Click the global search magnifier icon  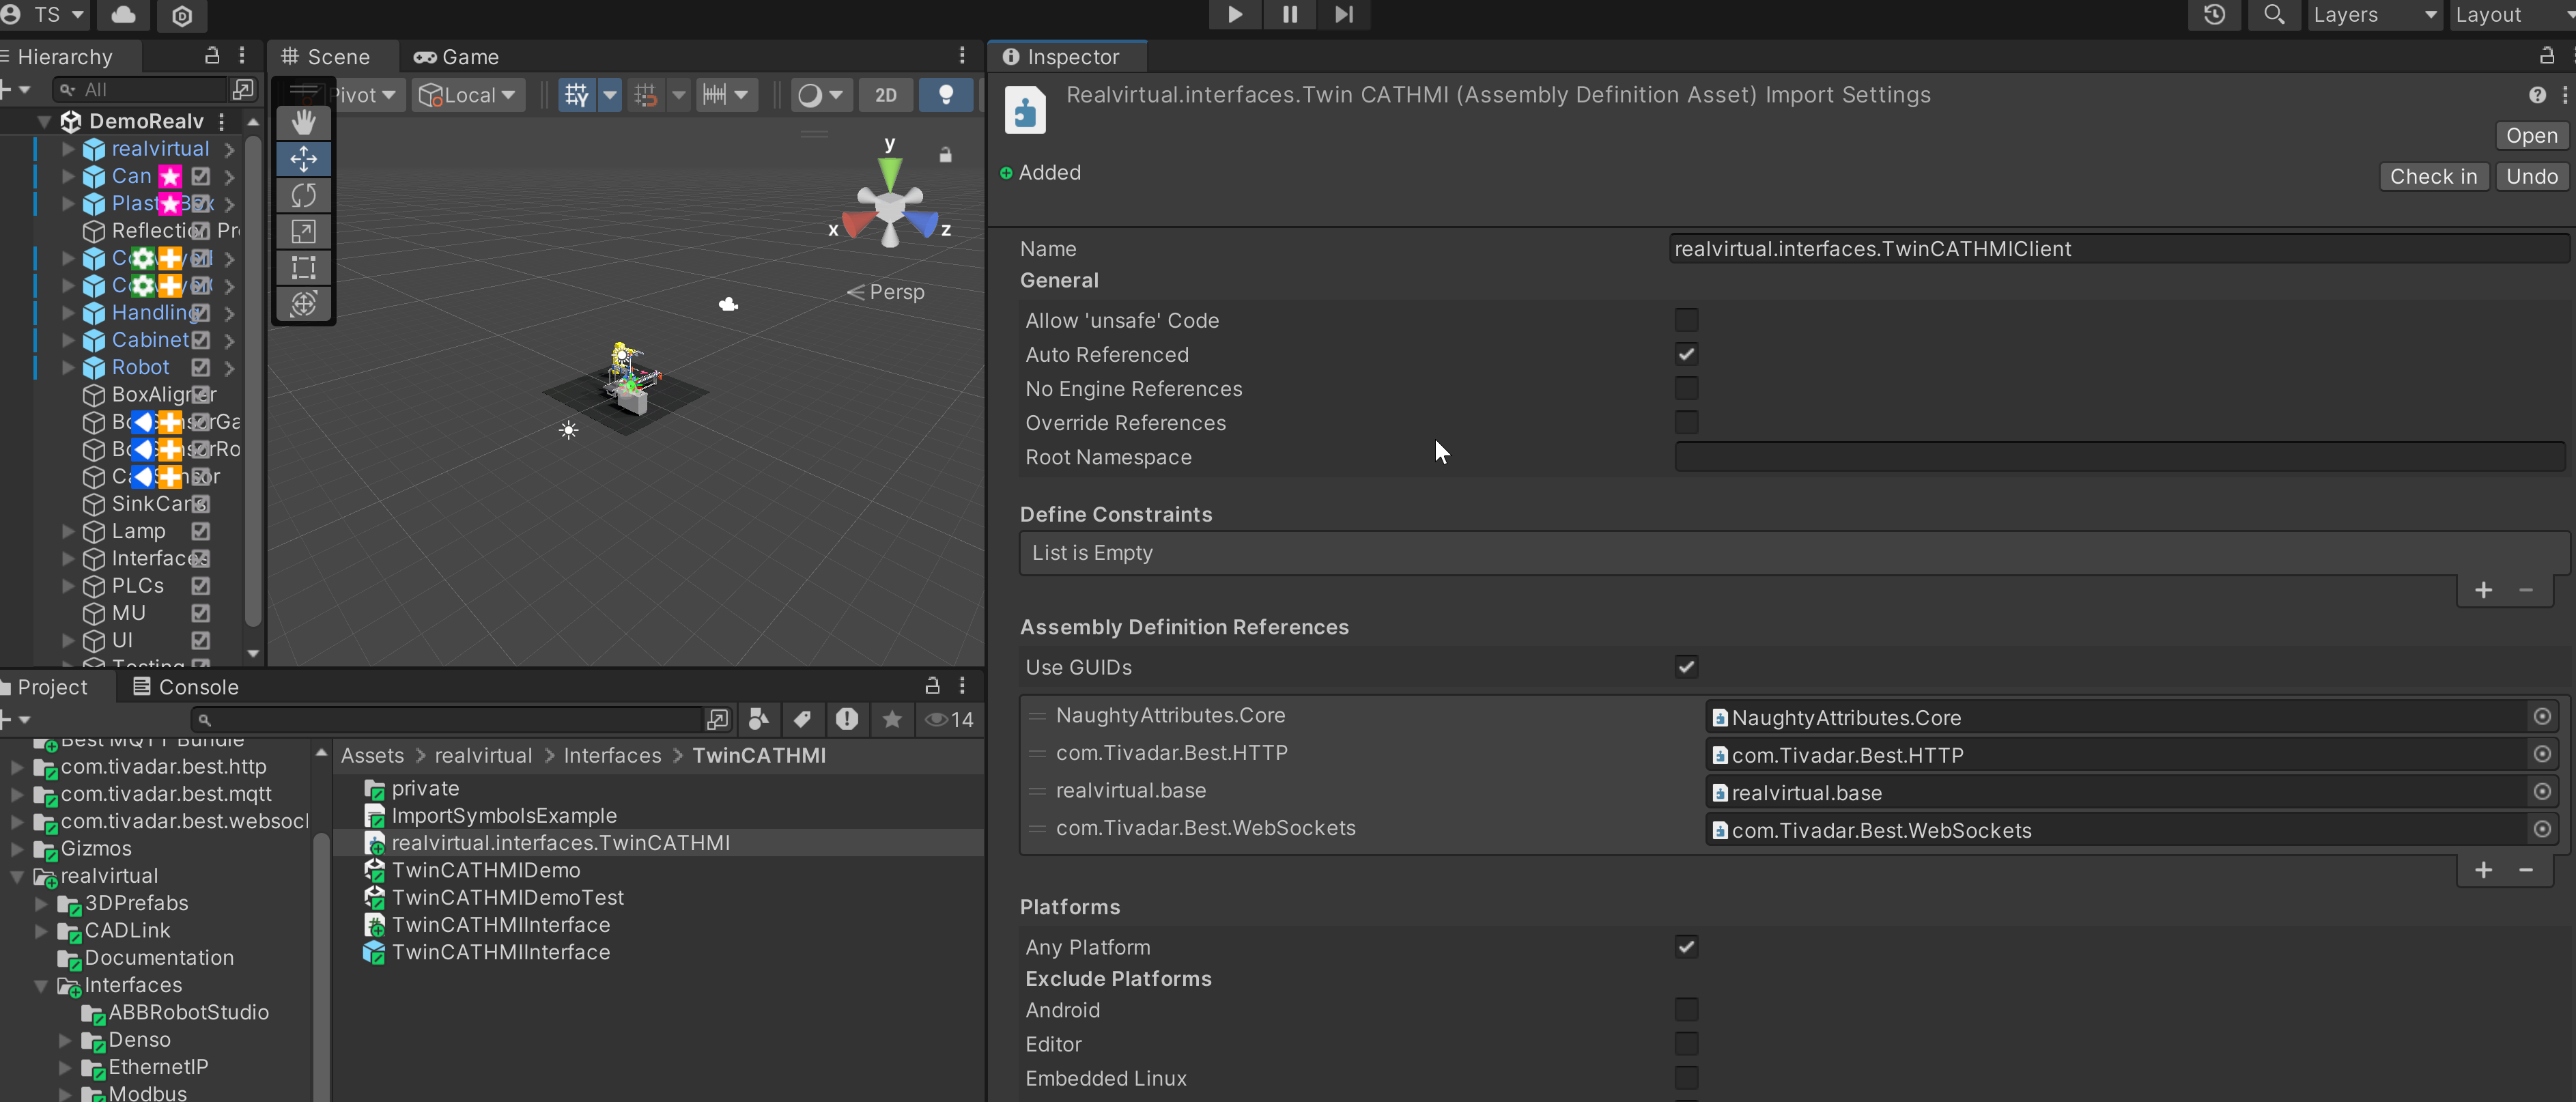[2274, 14]
